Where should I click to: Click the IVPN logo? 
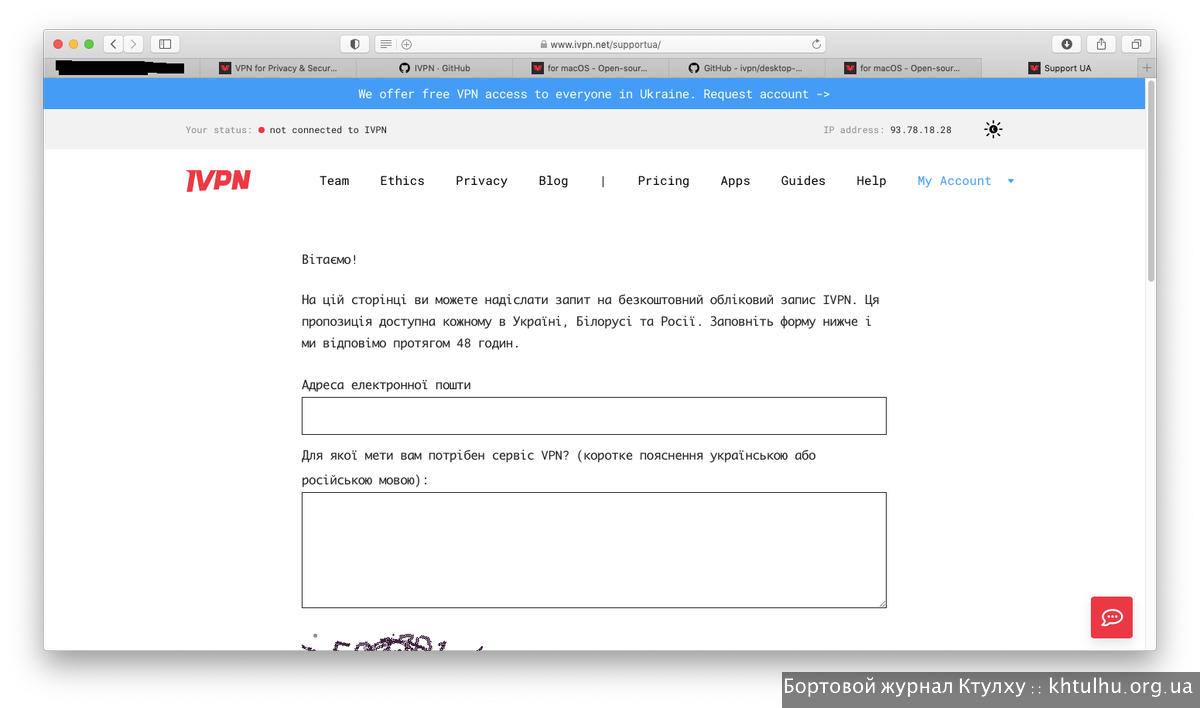218,181
